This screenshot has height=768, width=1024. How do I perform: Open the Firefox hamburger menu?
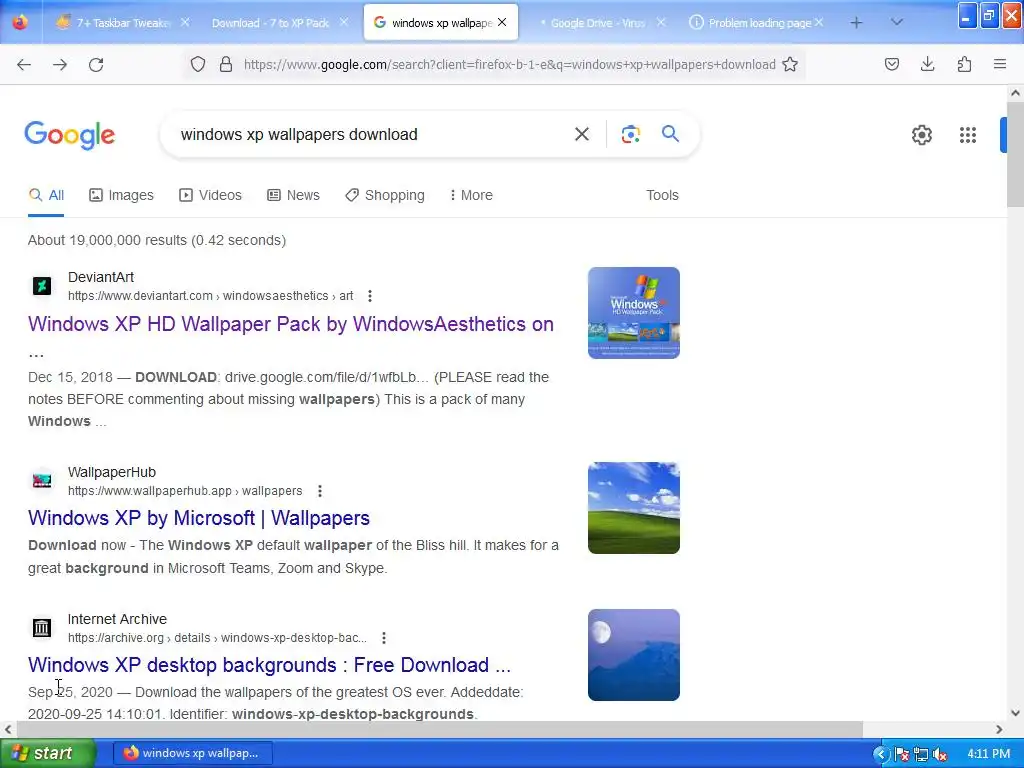pyautogui.click(x=1000, y=64)
